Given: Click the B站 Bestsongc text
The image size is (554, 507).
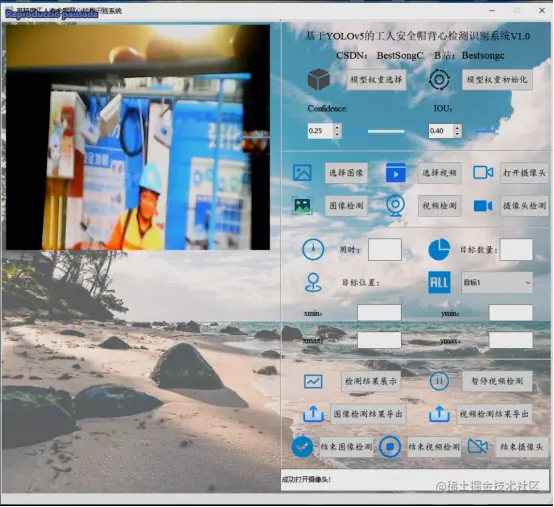Looking at the screenshot, I should pos(469,56).
